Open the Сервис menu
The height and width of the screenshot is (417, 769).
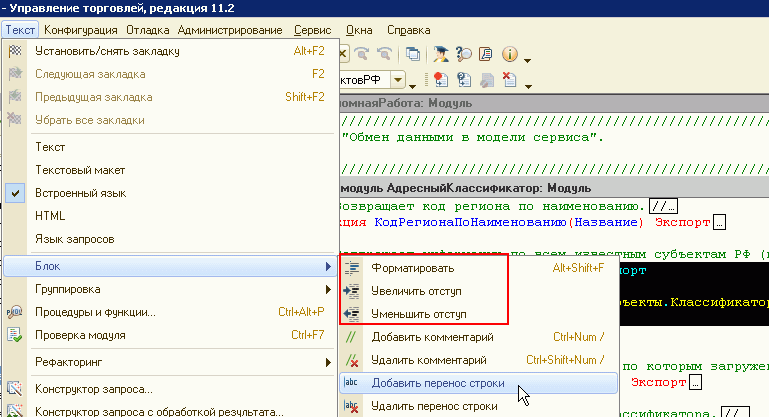(313, 30)
